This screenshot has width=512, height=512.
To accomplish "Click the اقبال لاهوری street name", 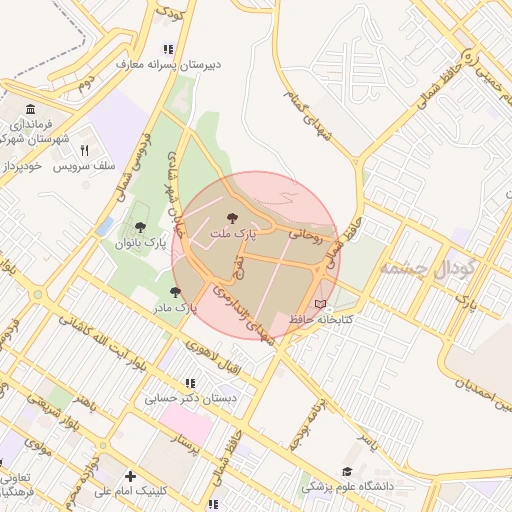I will coord(213,357).
